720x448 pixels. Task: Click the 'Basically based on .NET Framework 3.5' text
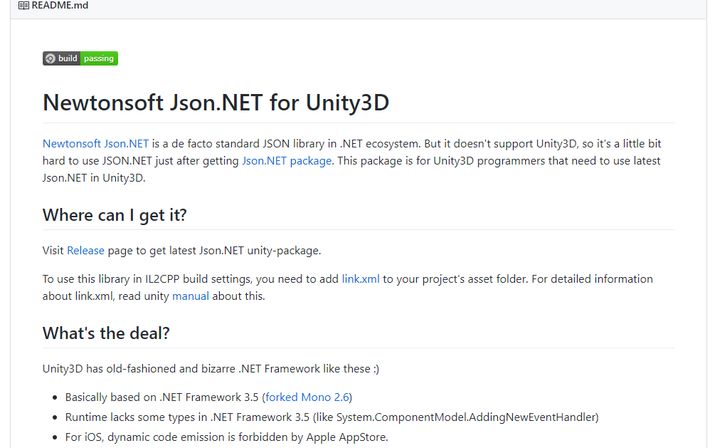[x=162, y=397]
